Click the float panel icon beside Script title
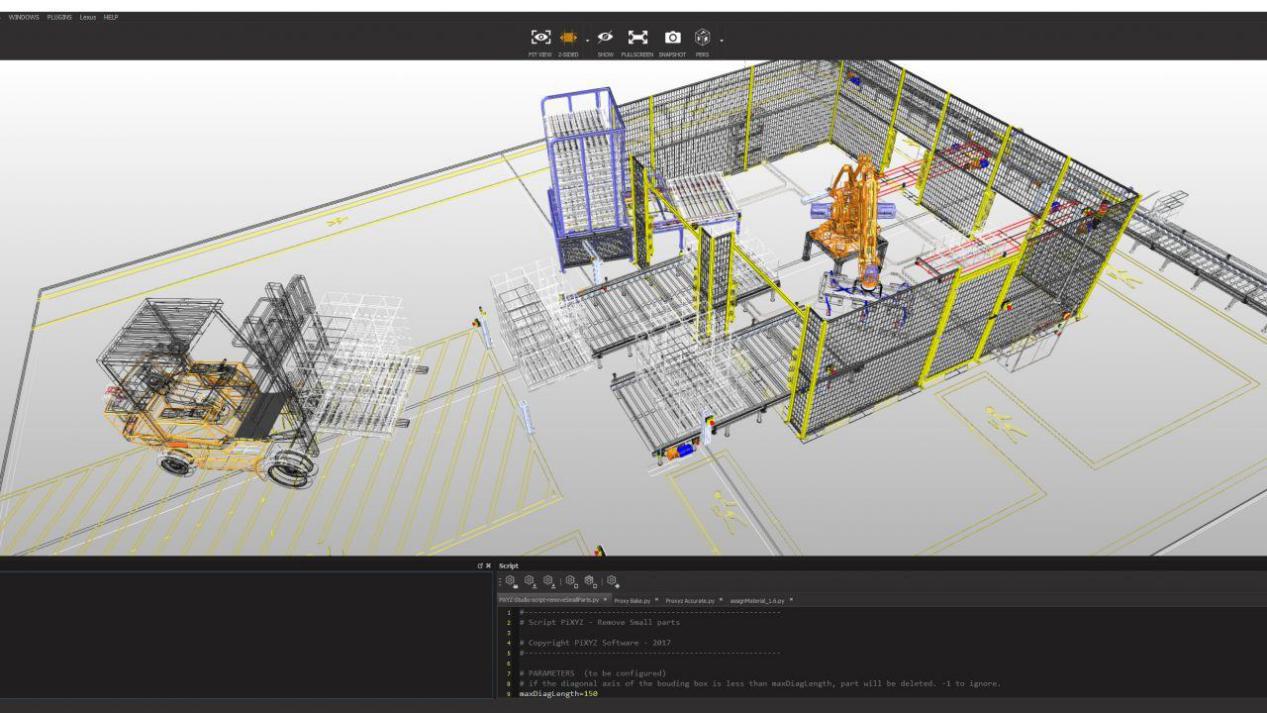This screenshot has width=1267, height=713. pyautogui.click(x=480, y=566)
